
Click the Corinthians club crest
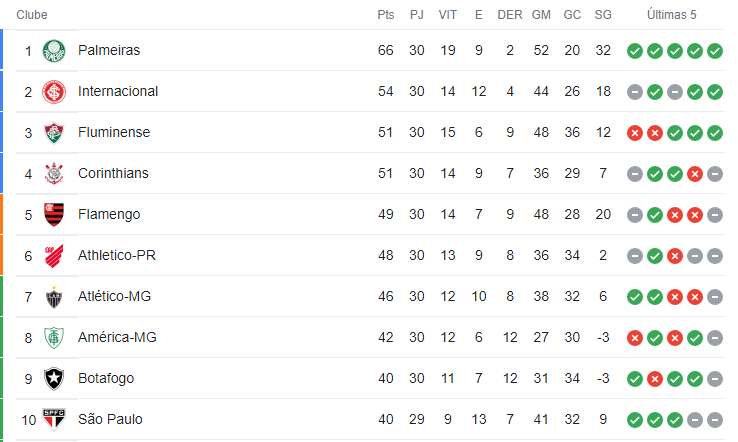[x=54, y=174]
